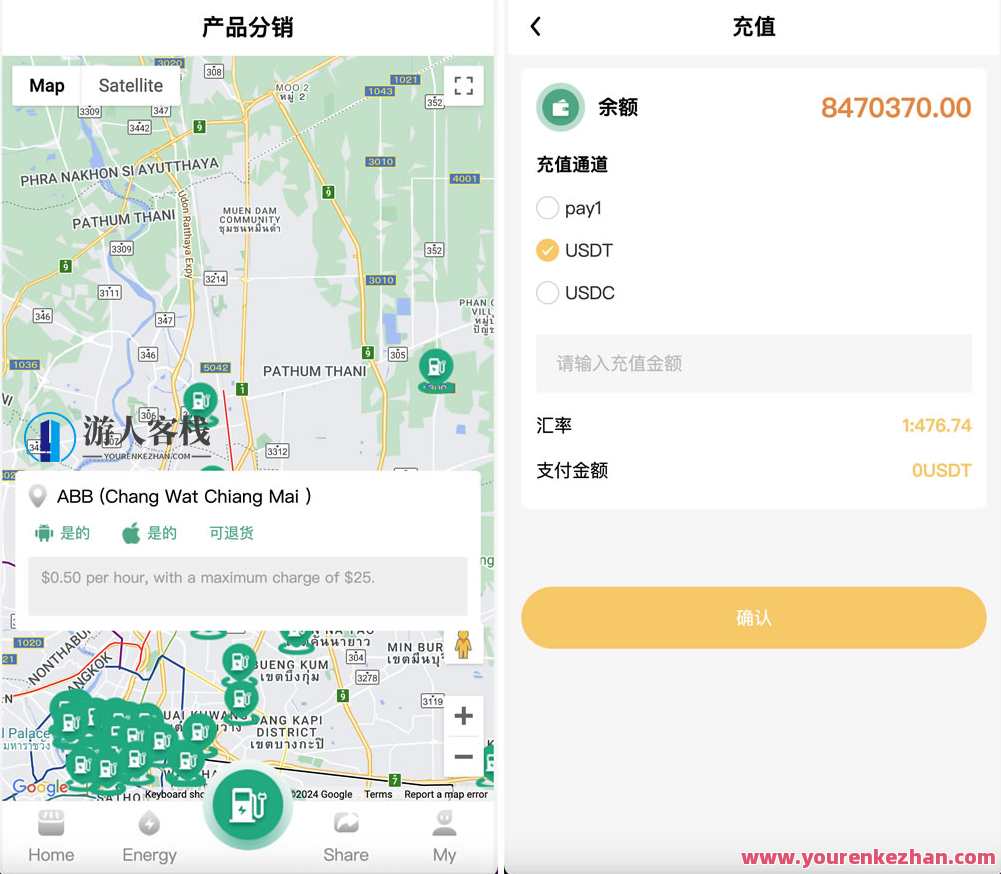The width and height of the screenshot is (1001, 874).
Task: Switch to Satellite map view
Action: [x=130, y=85]
